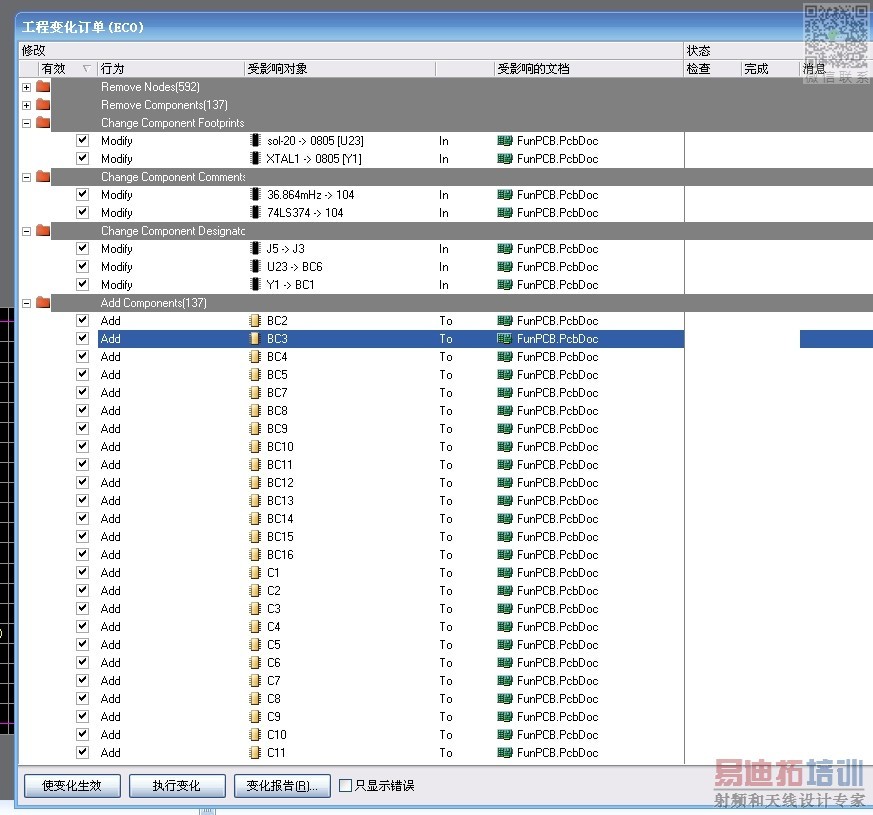Click the PCB document icon in the J5 -> J3 row

[504, 249]
